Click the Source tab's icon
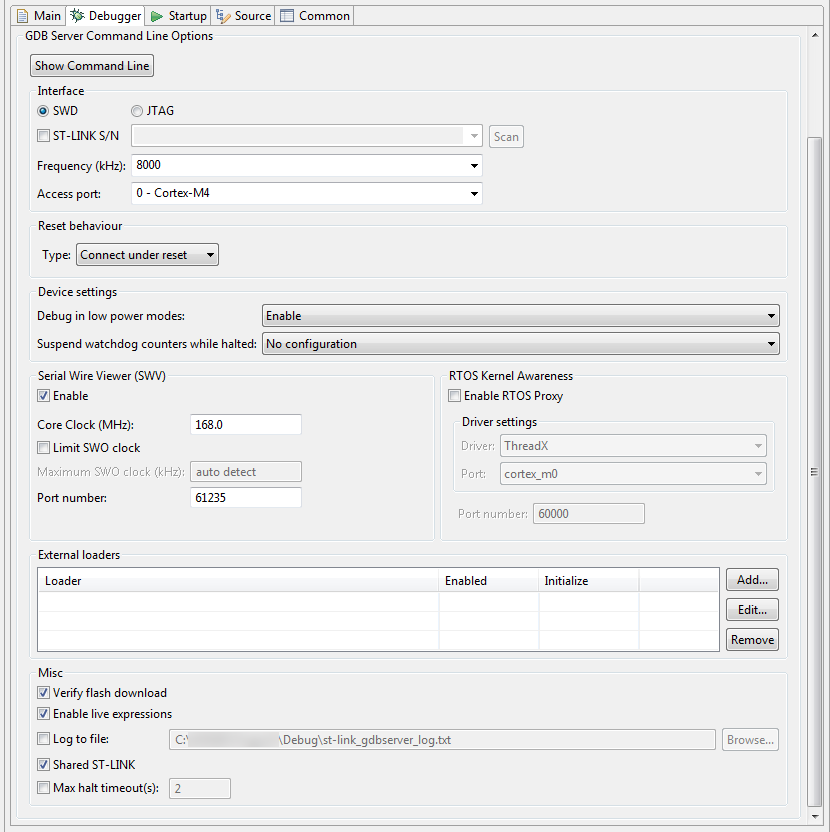This screenshot has height=832, width=830. point(222,15)
